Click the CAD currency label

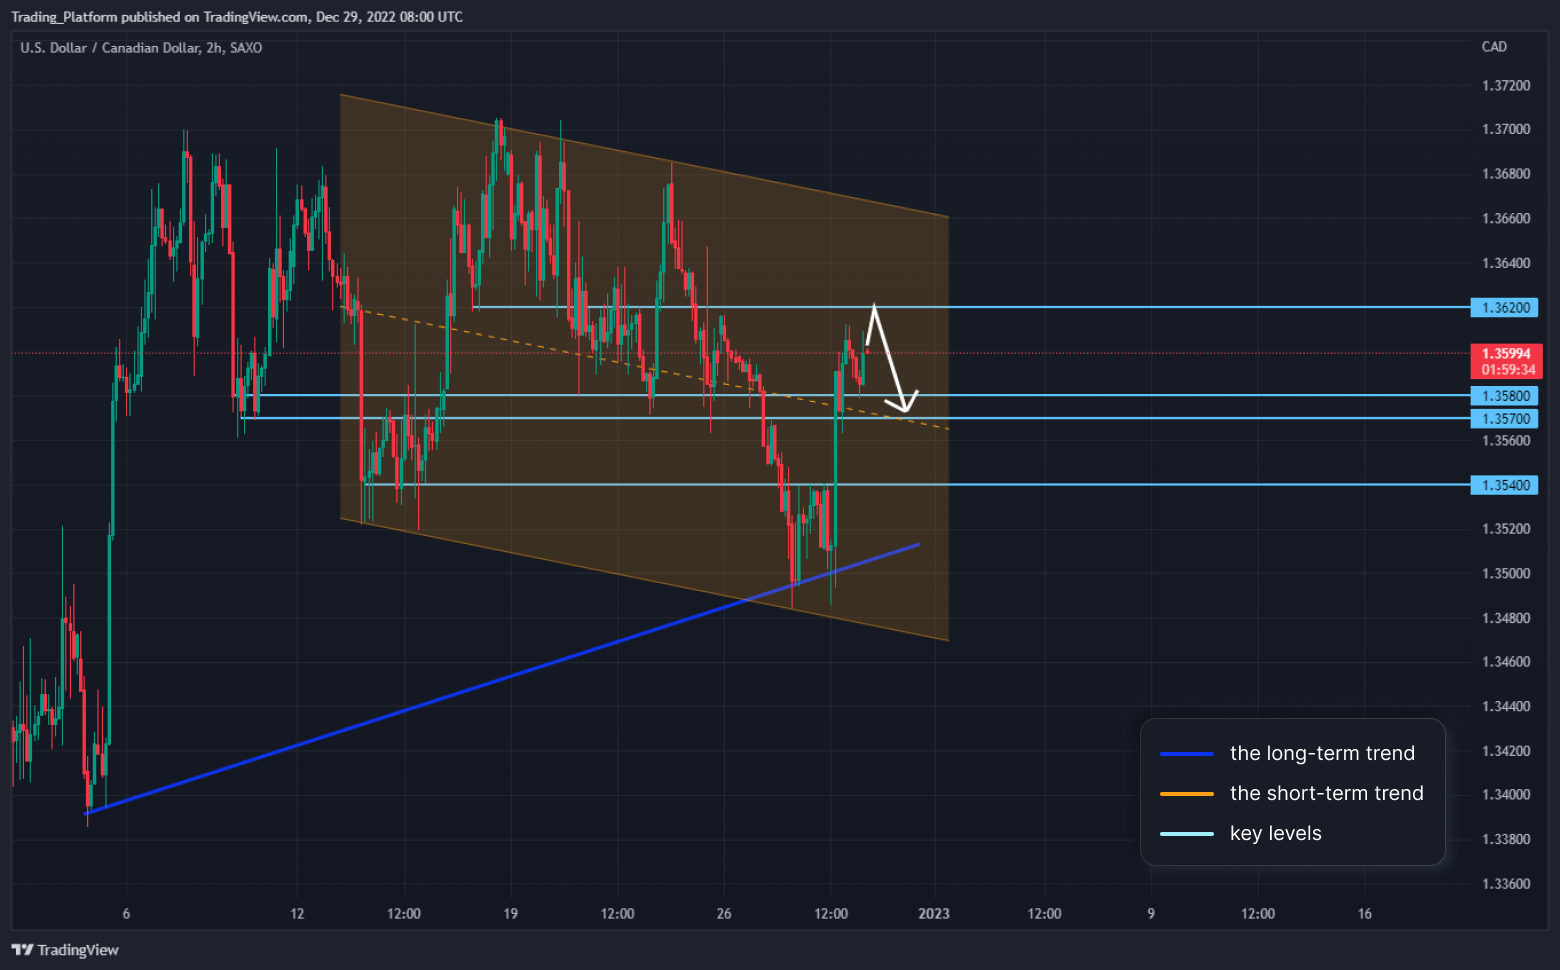pos(1494,47)
